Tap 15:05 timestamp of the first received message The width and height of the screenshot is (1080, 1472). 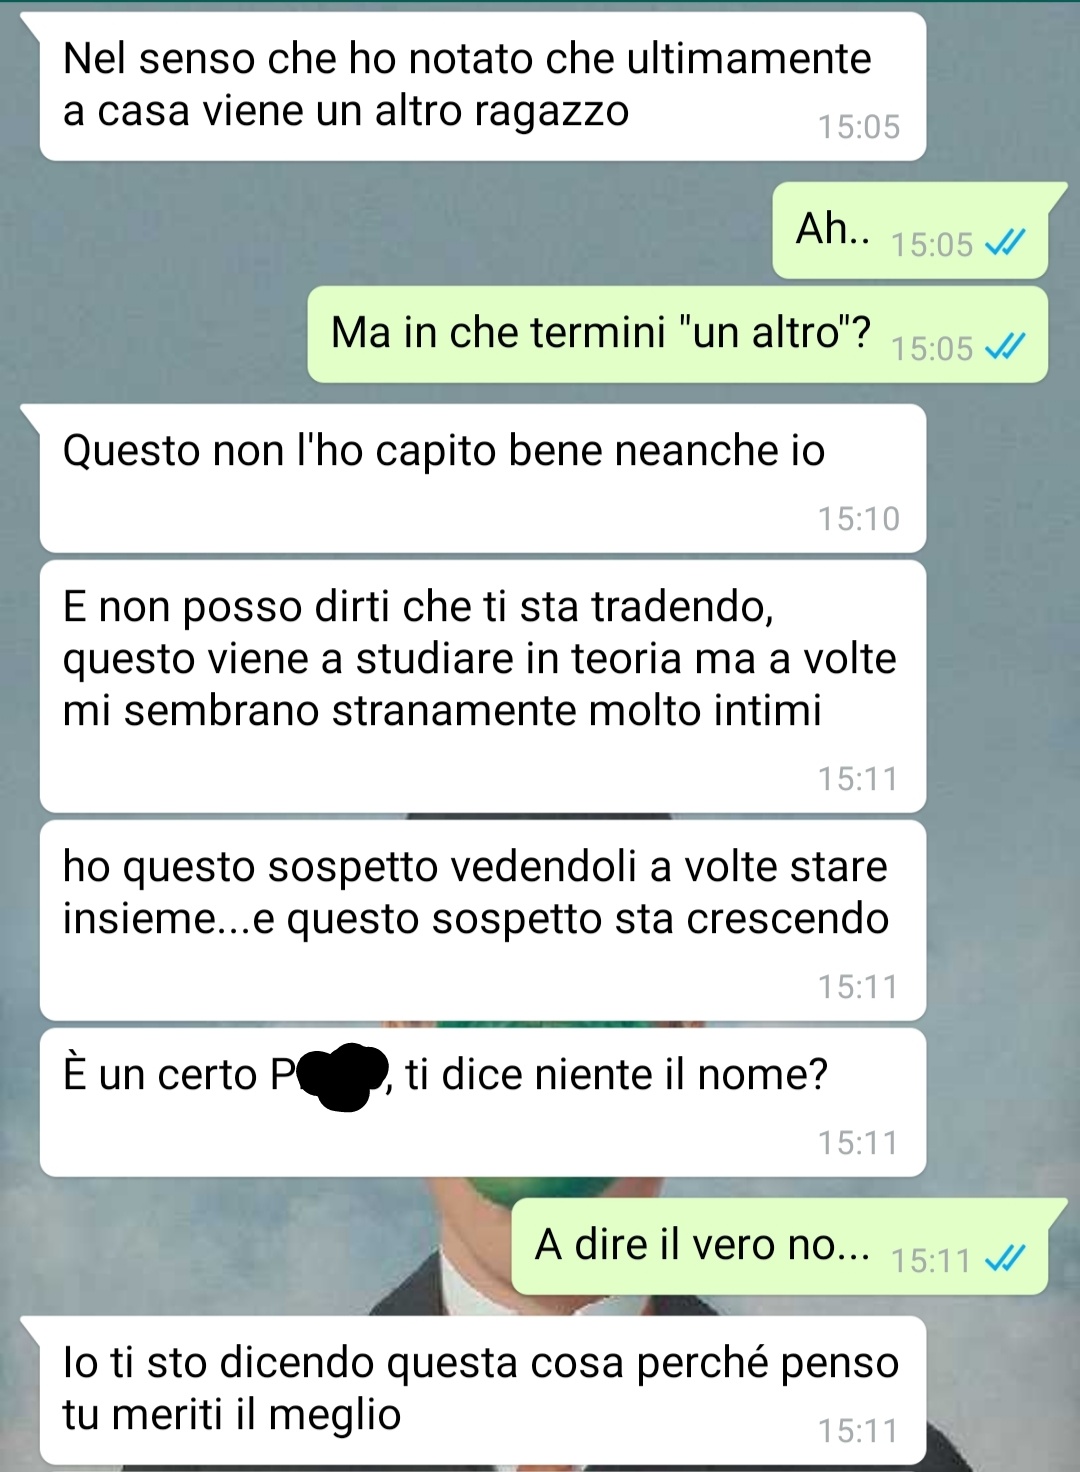click(x=859, y=126)
